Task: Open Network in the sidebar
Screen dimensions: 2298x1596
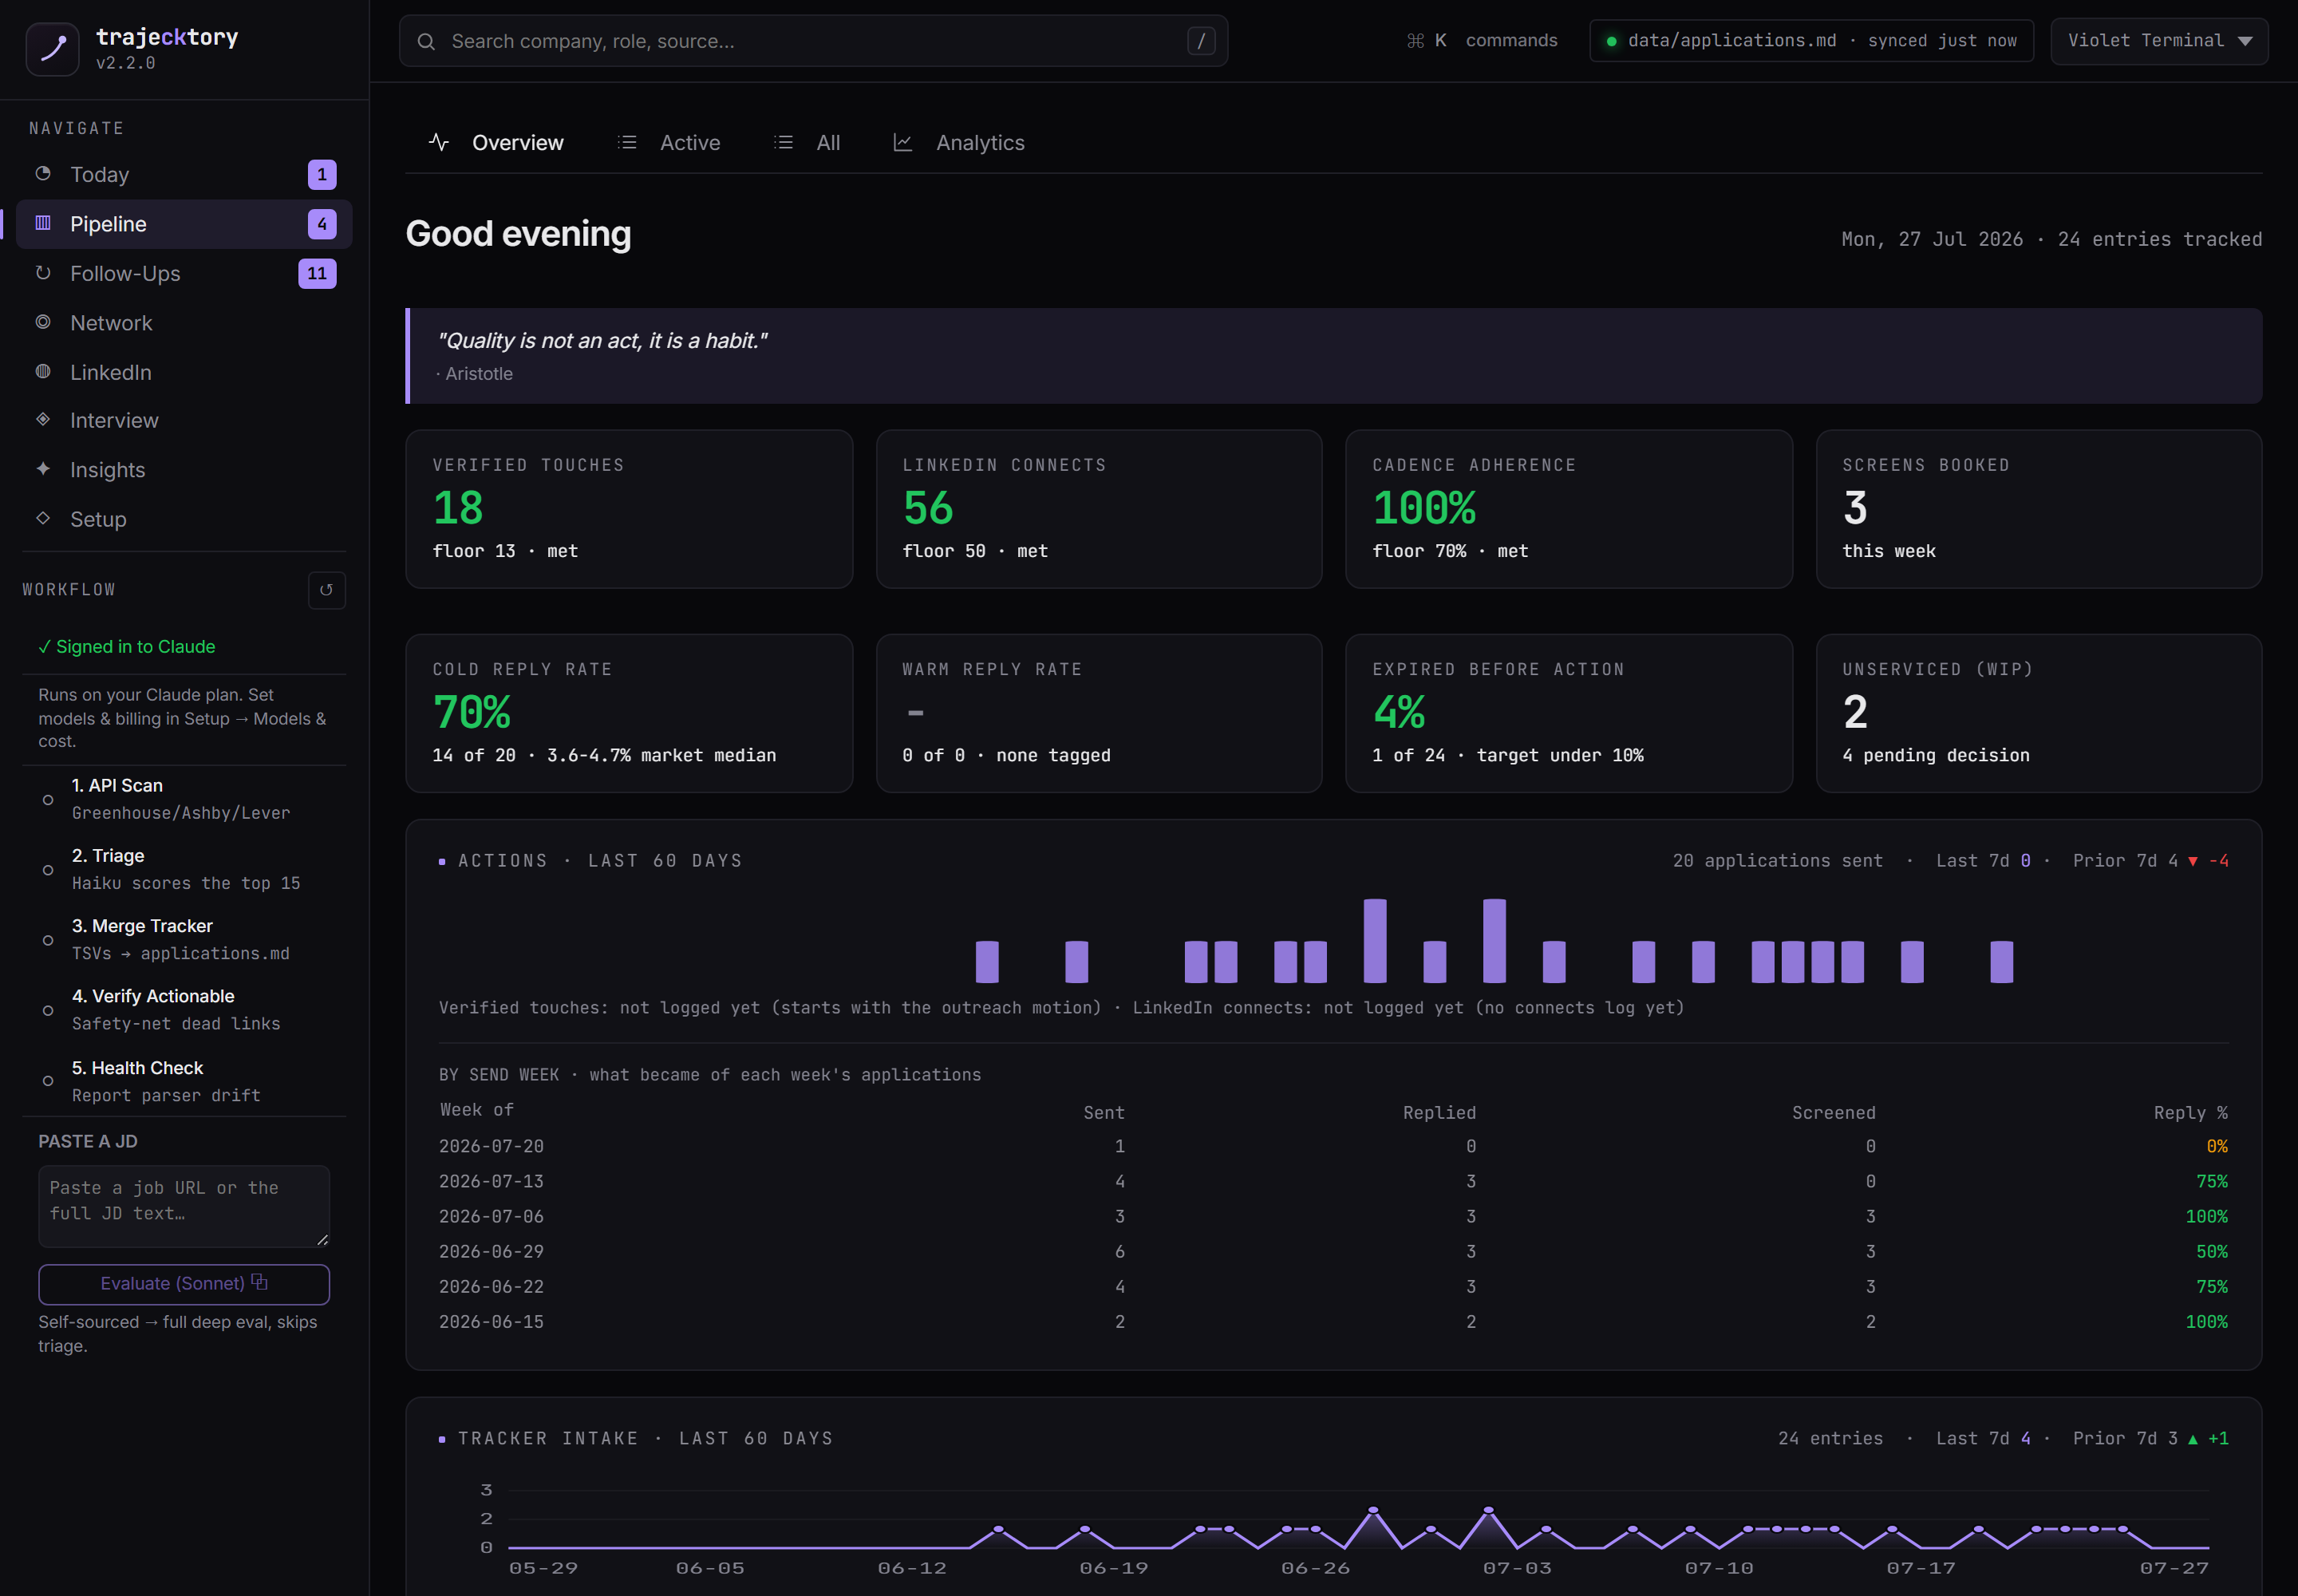Action: point(184,323)
